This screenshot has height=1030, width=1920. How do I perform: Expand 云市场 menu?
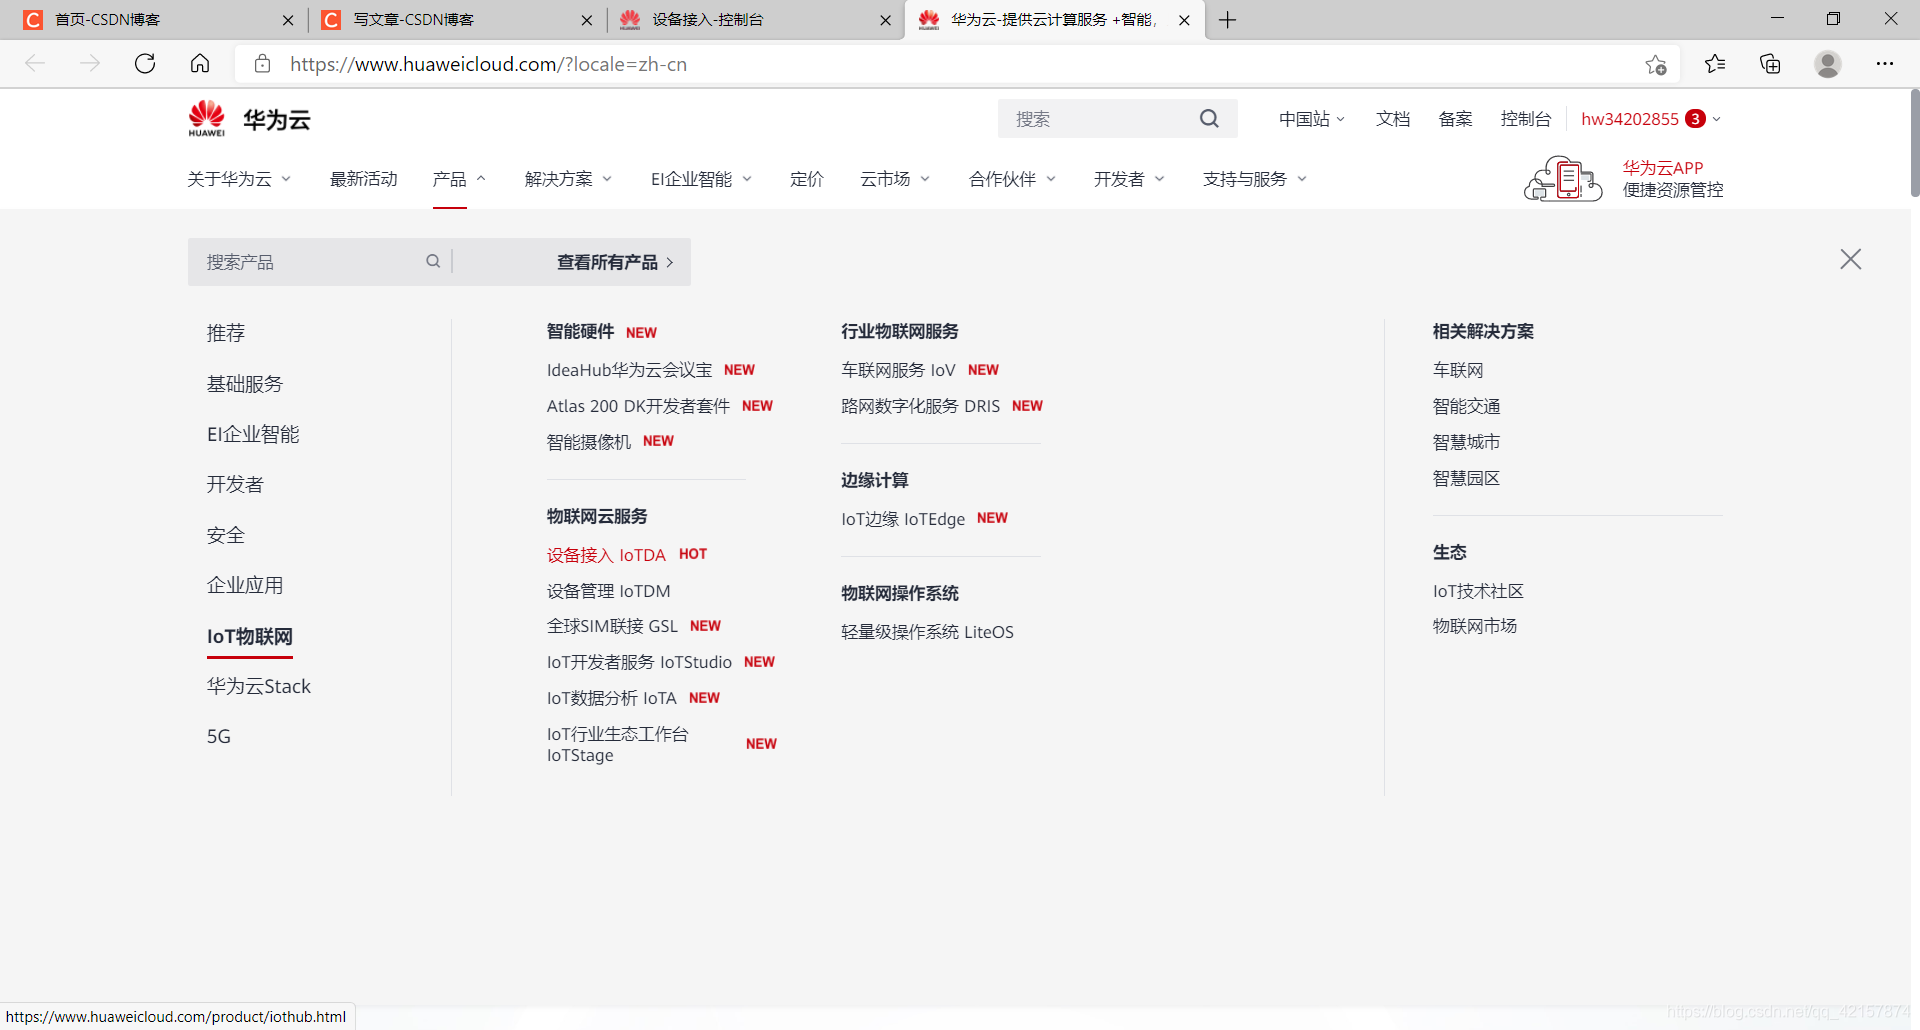point(895,179)
